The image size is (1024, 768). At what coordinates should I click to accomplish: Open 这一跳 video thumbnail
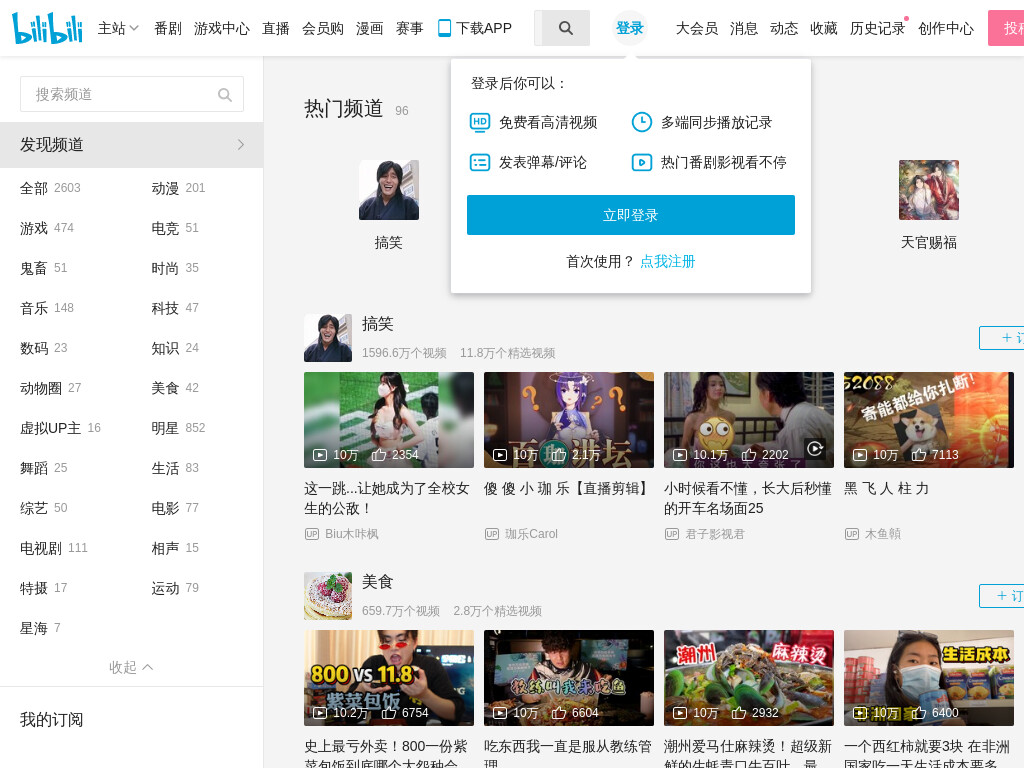(389, 420)
